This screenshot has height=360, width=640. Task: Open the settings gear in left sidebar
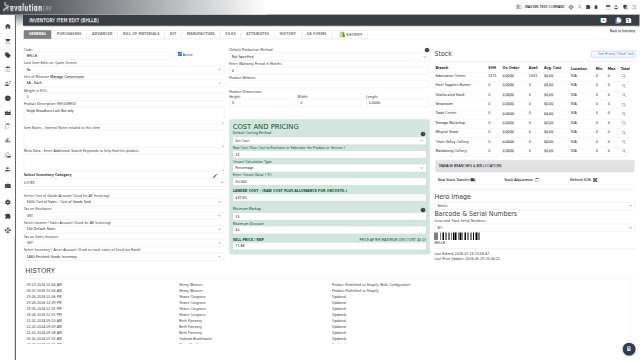[8, 202]
